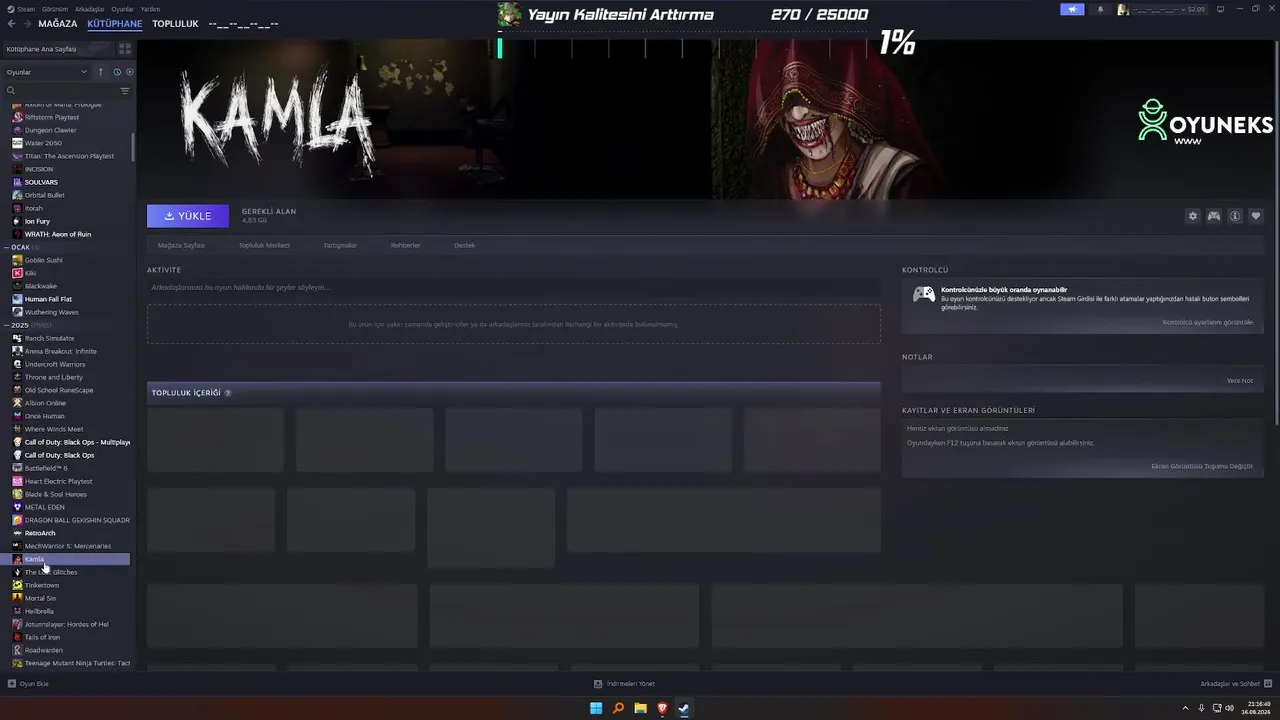Screen dimensions: 1280x720
Task: Click the Kütüphane Ana Sayfası button
Action: pos(57,48)
